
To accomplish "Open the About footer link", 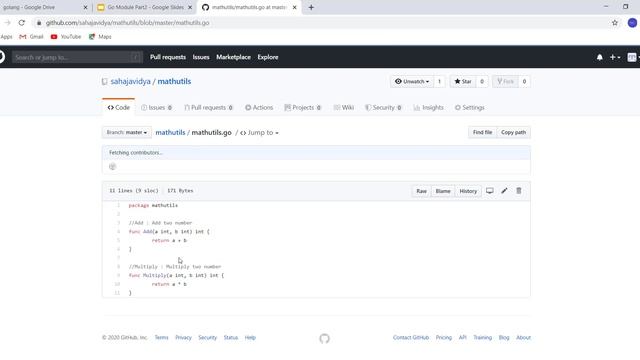I will (523, 338).
